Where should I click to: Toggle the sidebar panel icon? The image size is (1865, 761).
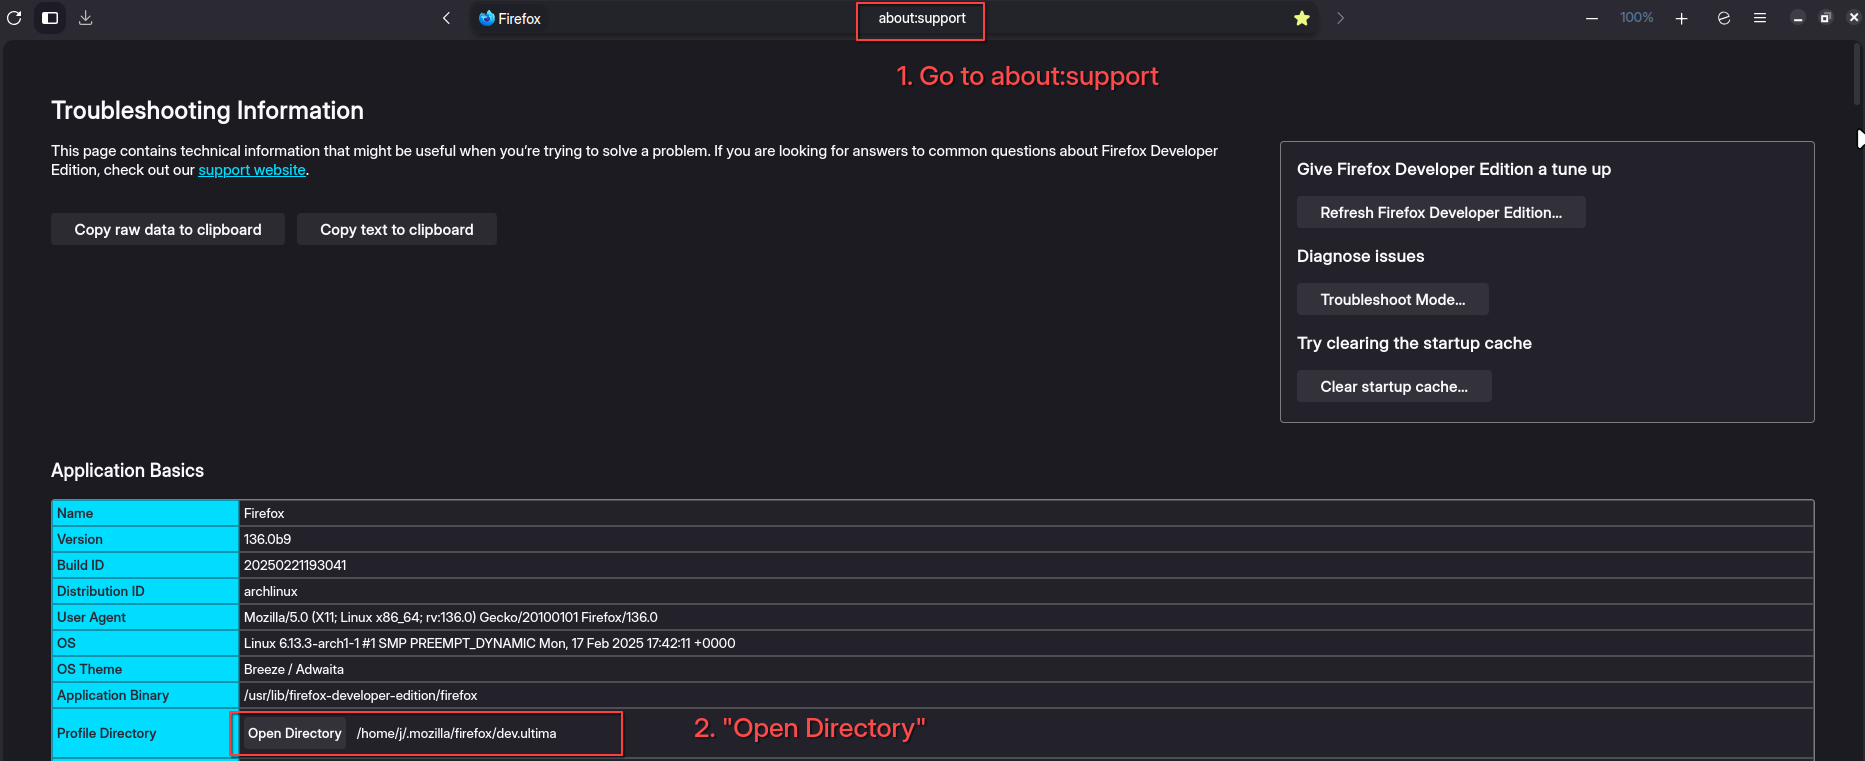(50, 18)
